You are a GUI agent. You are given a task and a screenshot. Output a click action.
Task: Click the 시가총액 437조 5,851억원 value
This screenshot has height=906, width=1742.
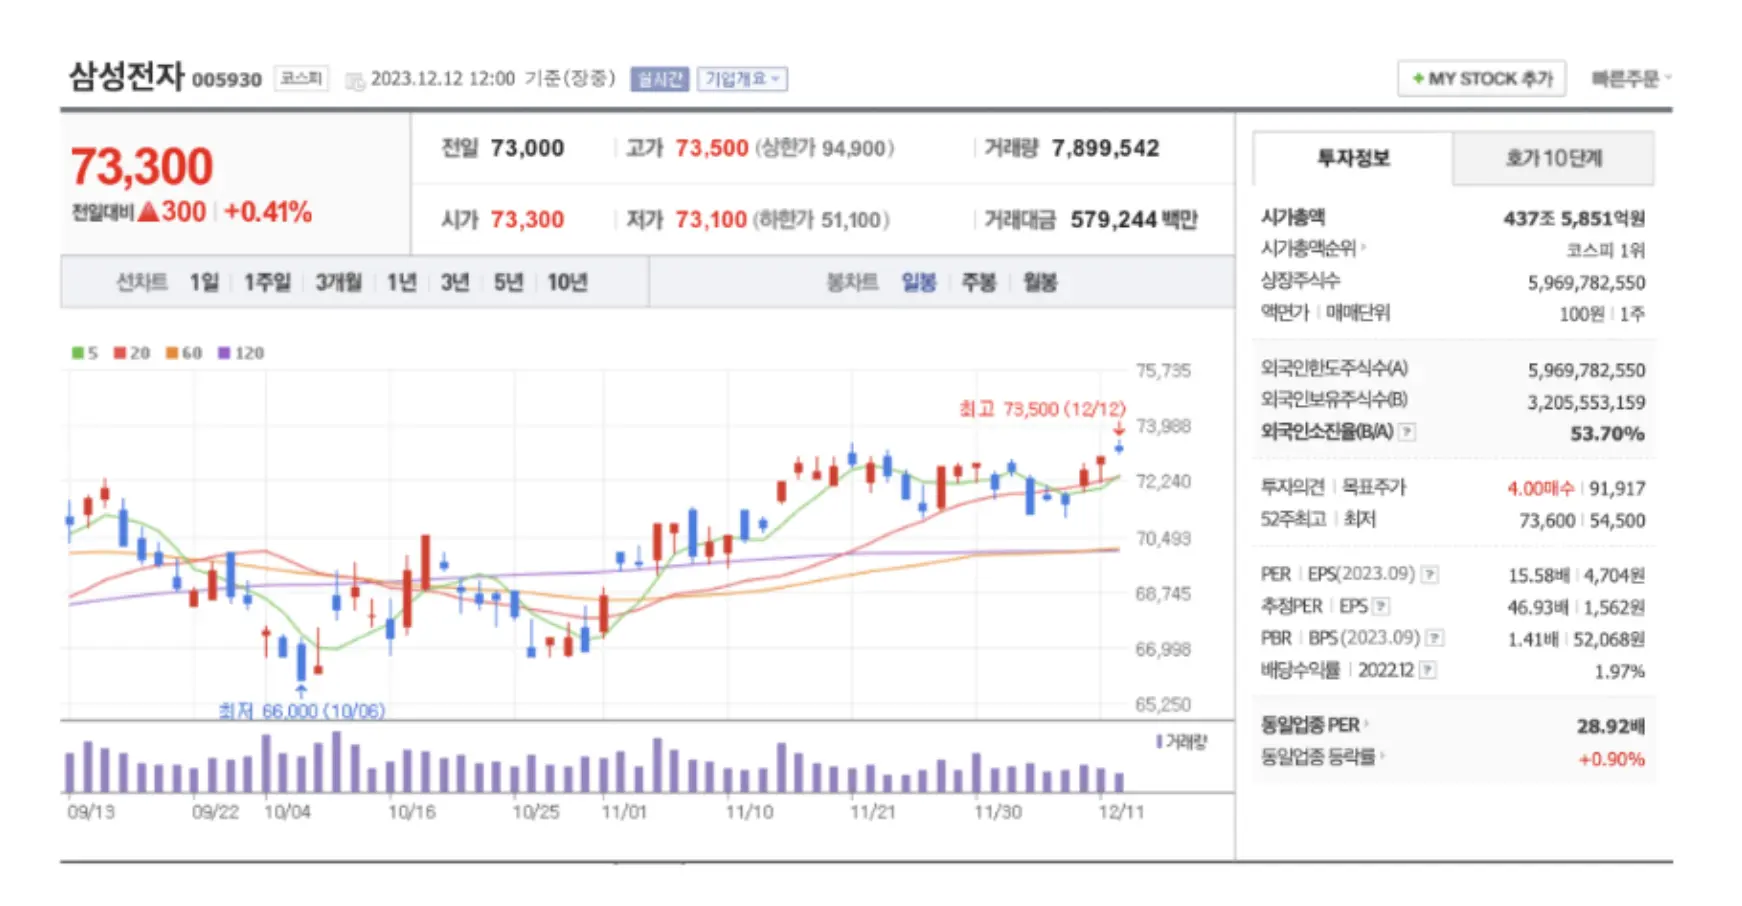click(1574, 218)
